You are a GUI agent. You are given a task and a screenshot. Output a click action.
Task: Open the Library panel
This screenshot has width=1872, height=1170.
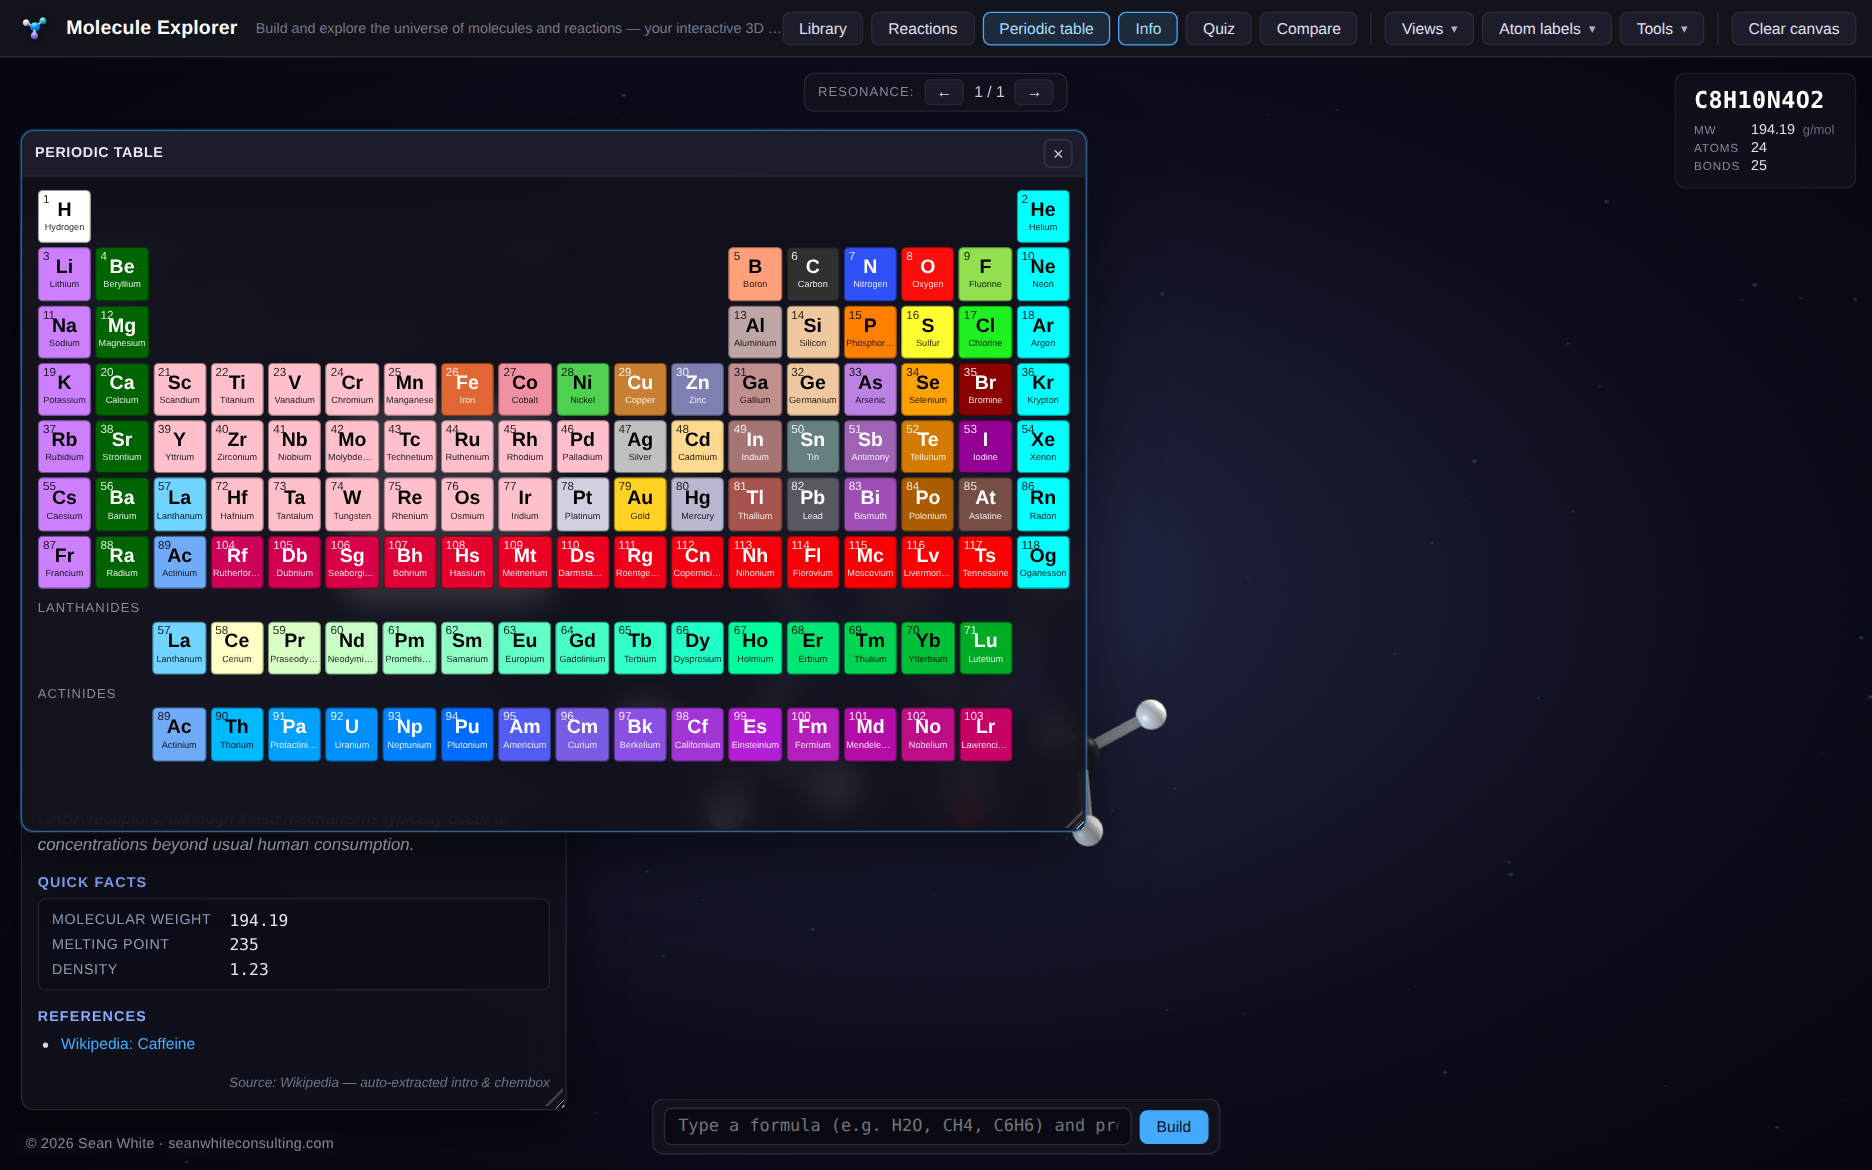(x=823, y=29)
